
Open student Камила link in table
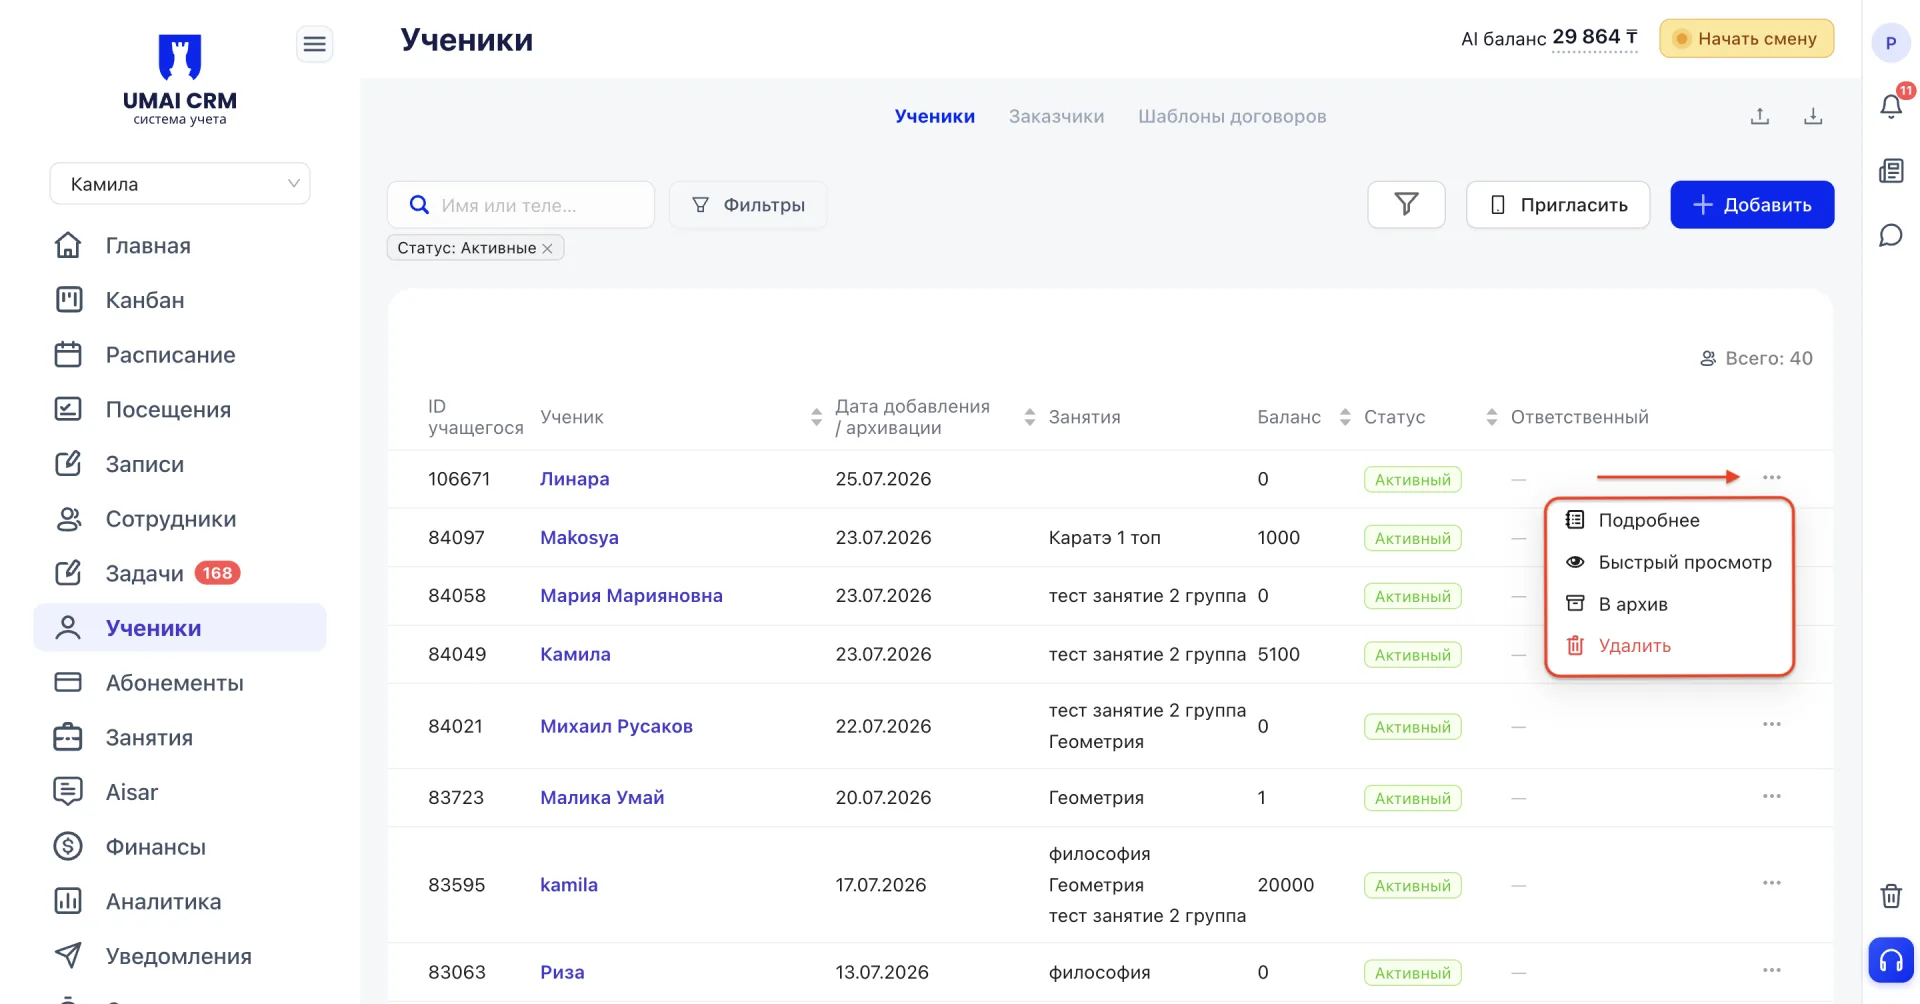click(575, 655)
